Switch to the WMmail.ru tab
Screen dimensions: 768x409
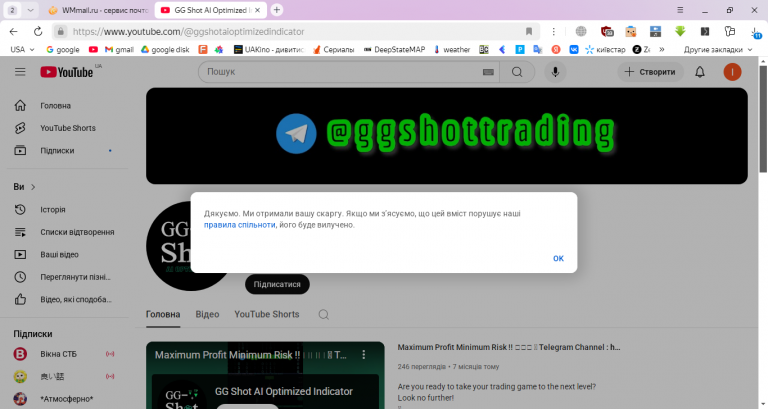coord(99,10)
